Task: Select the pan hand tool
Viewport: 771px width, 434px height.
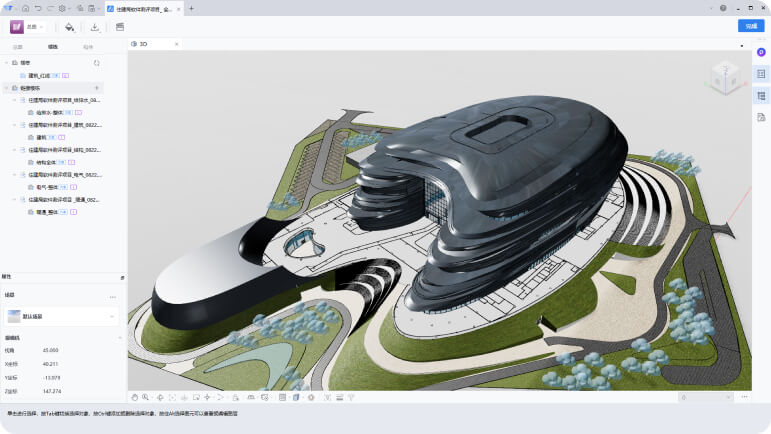Action: click(133, 397)
